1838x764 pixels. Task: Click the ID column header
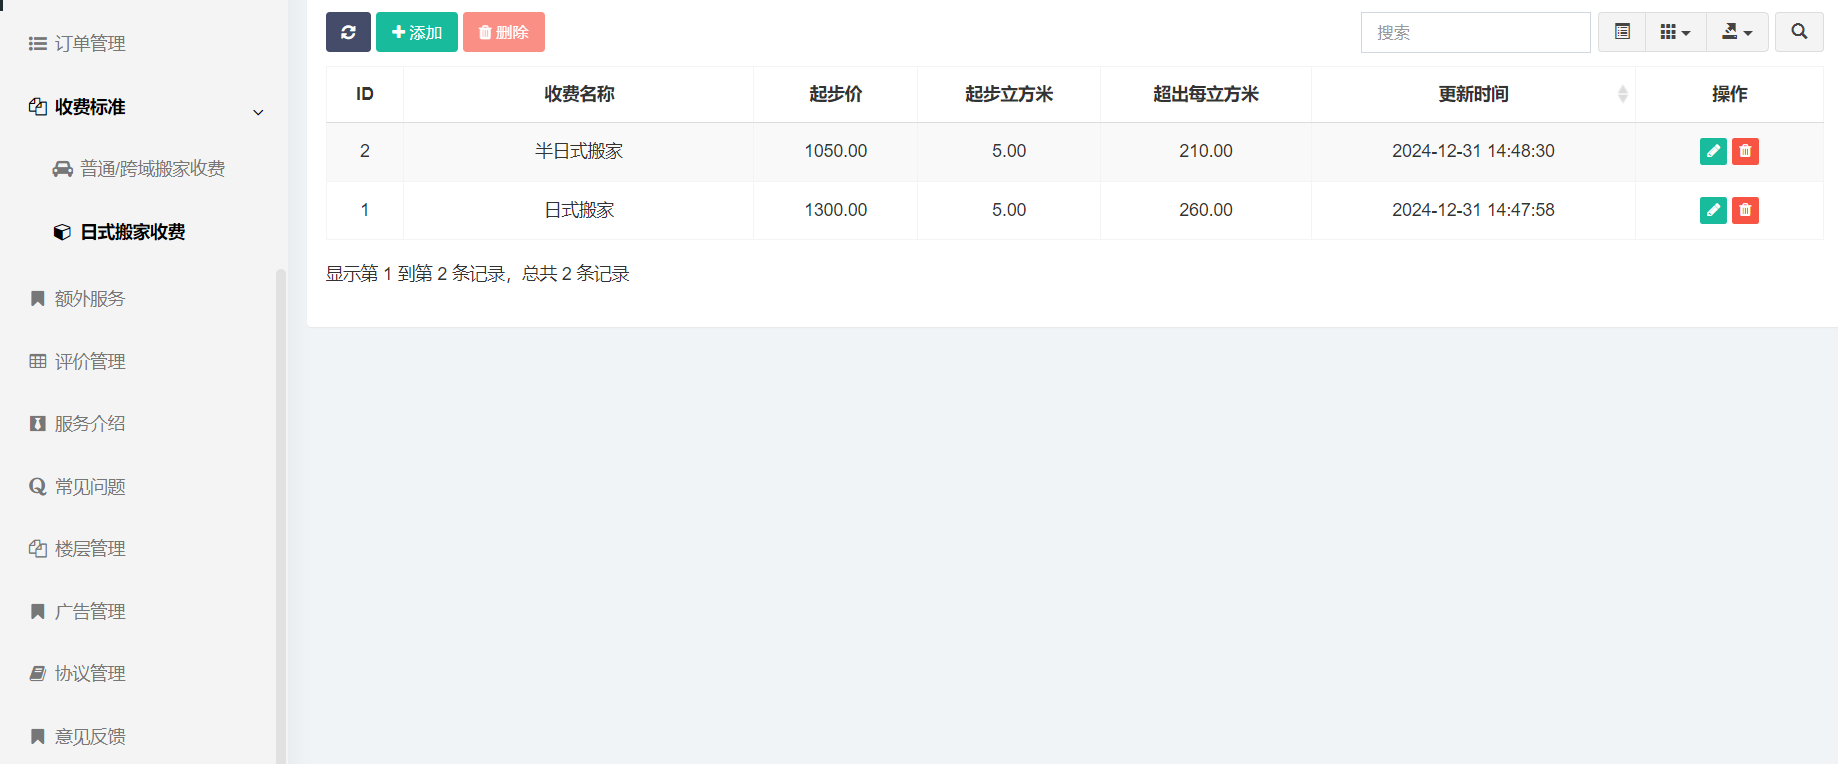click(365, 94)
